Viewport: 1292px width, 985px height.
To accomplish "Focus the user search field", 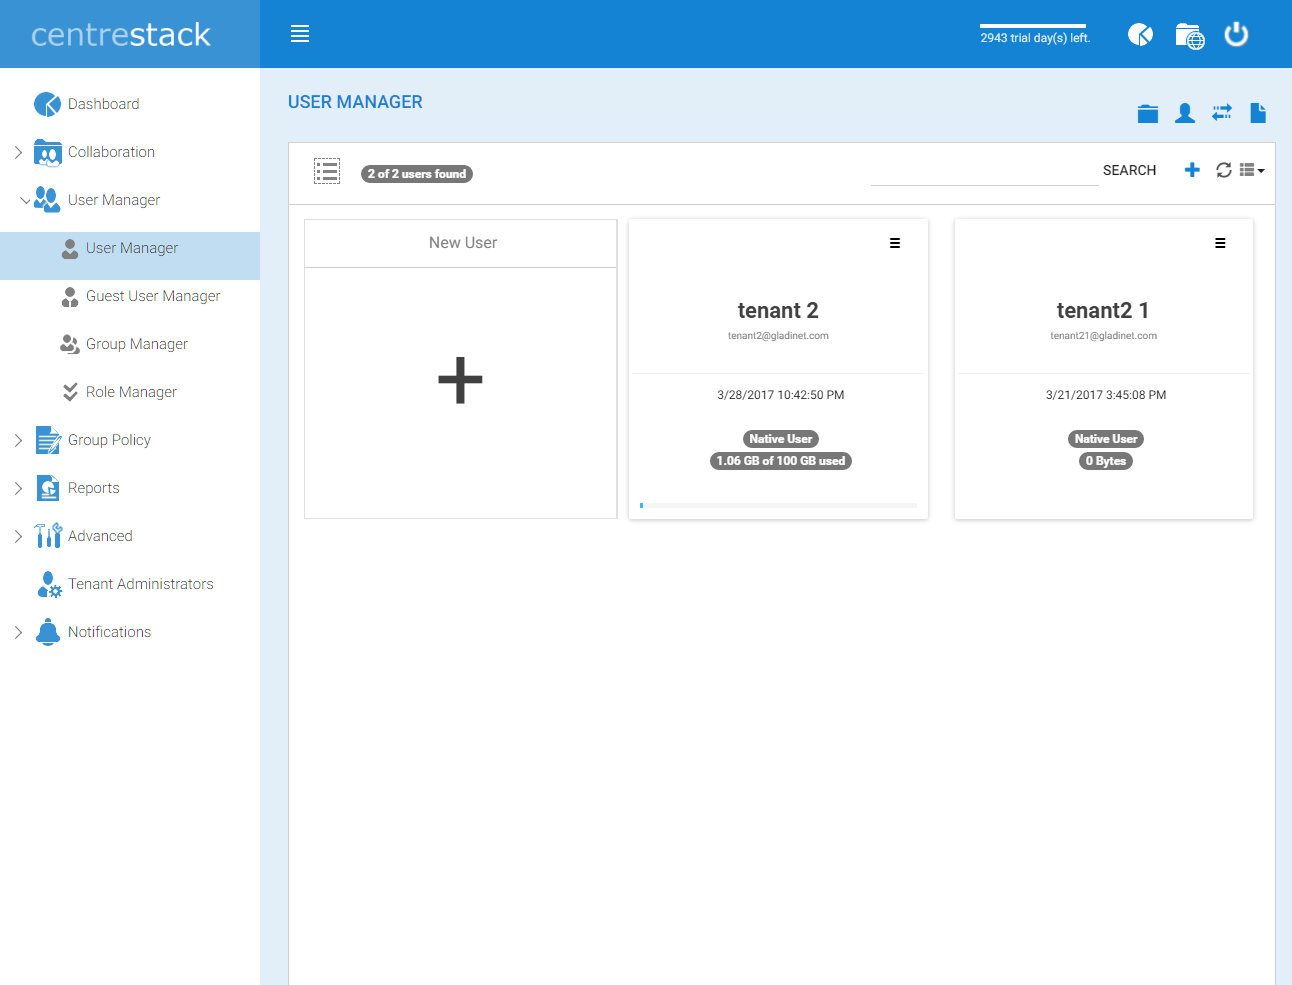I will point(984,171).
